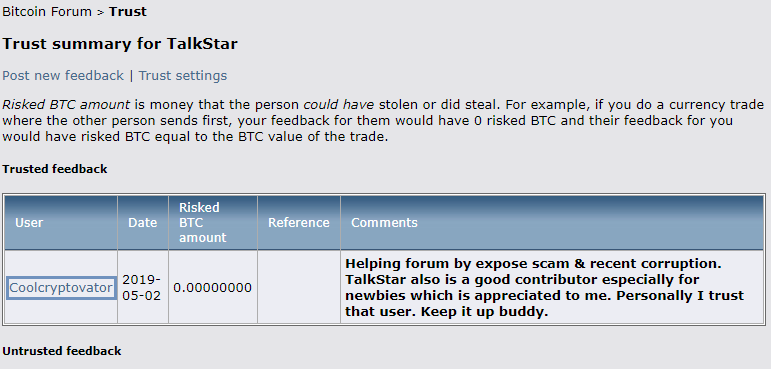Click the Trusted feedback section heading
The width and height of the screenshot is (771, 369).
pos(55,169)
